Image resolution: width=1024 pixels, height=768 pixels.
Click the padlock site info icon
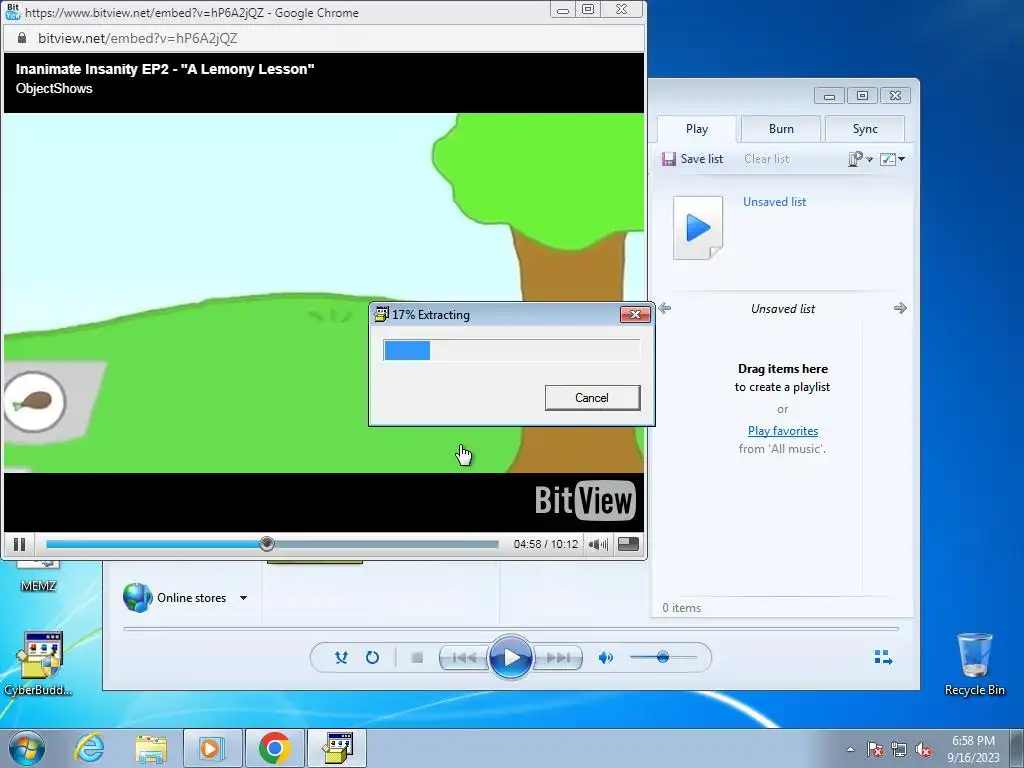pos(22,38)
